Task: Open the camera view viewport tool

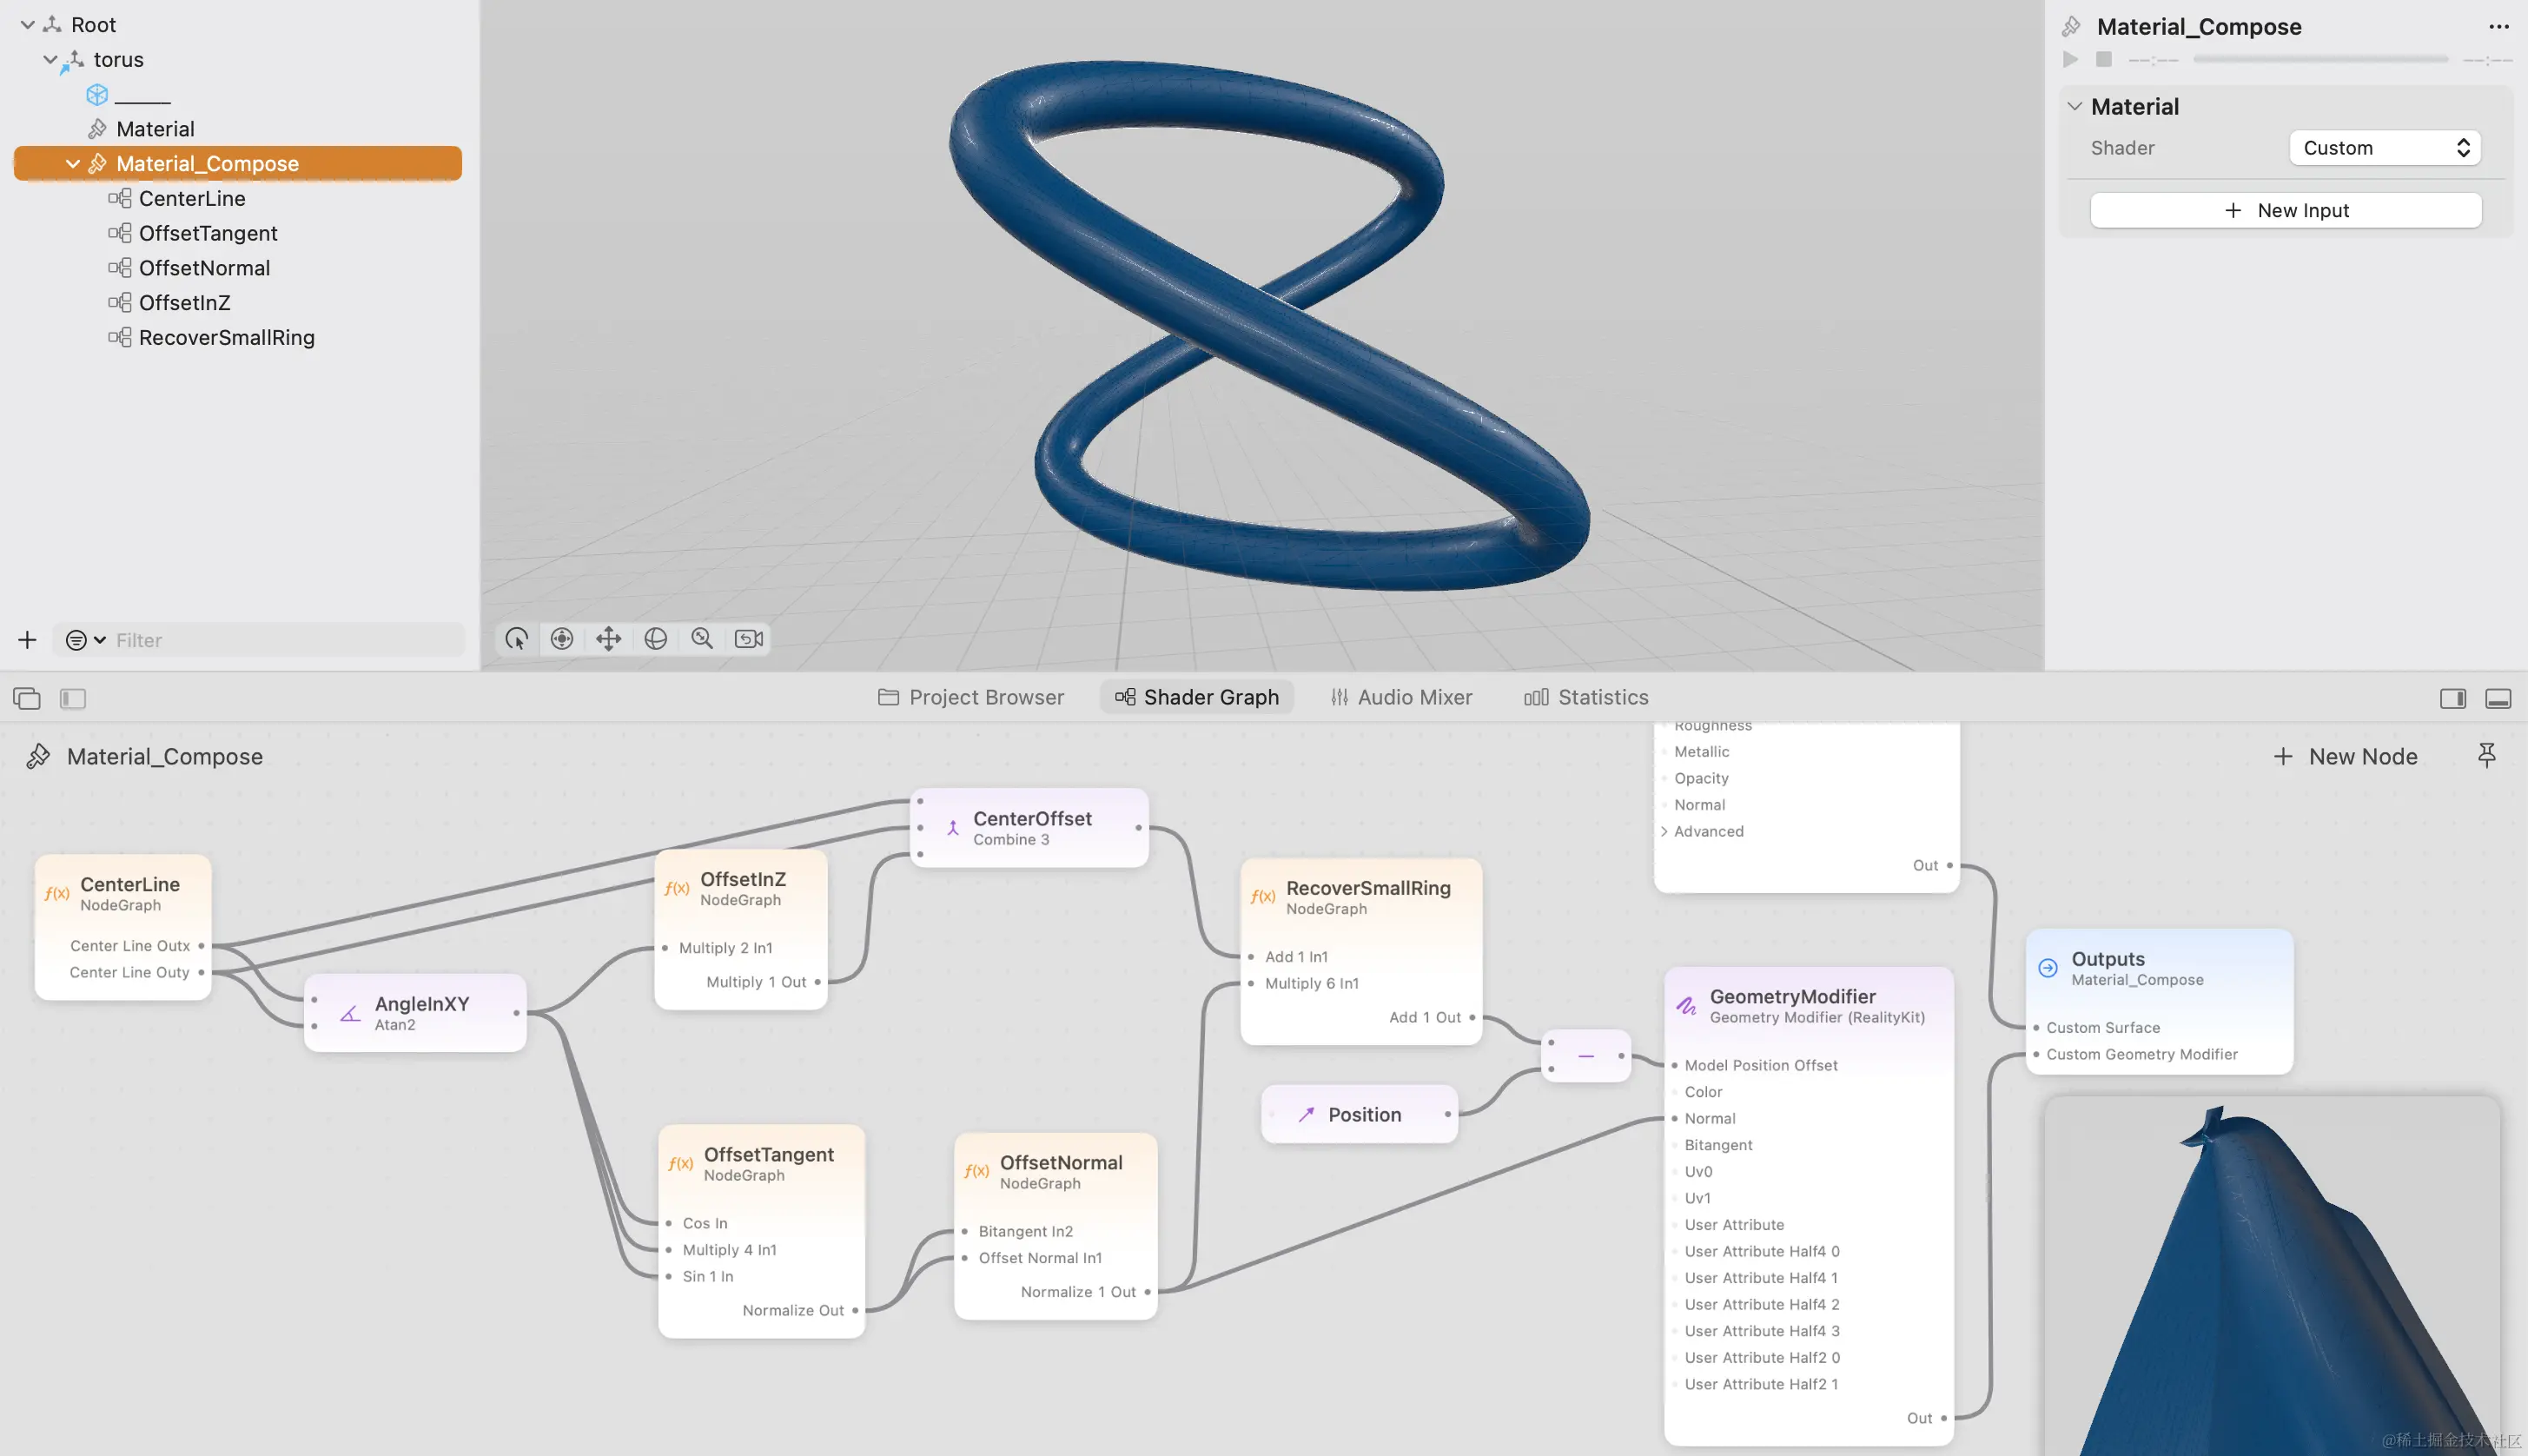Action: click(x=749, y=639)
